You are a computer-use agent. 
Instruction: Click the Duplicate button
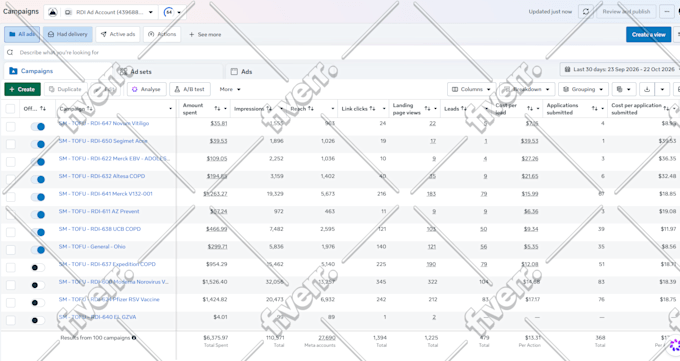tap(65, 89)
